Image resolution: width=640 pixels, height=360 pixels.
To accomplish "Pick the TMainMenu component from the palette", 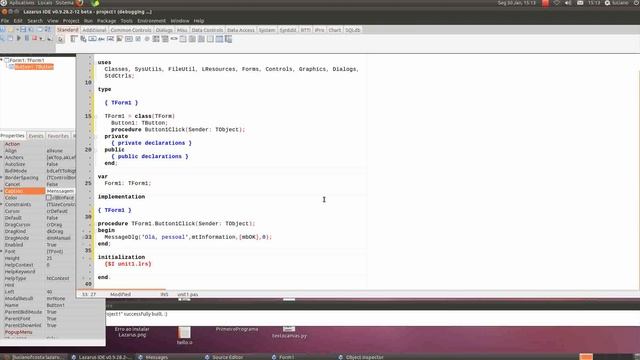I will click(x=74, y=39).
